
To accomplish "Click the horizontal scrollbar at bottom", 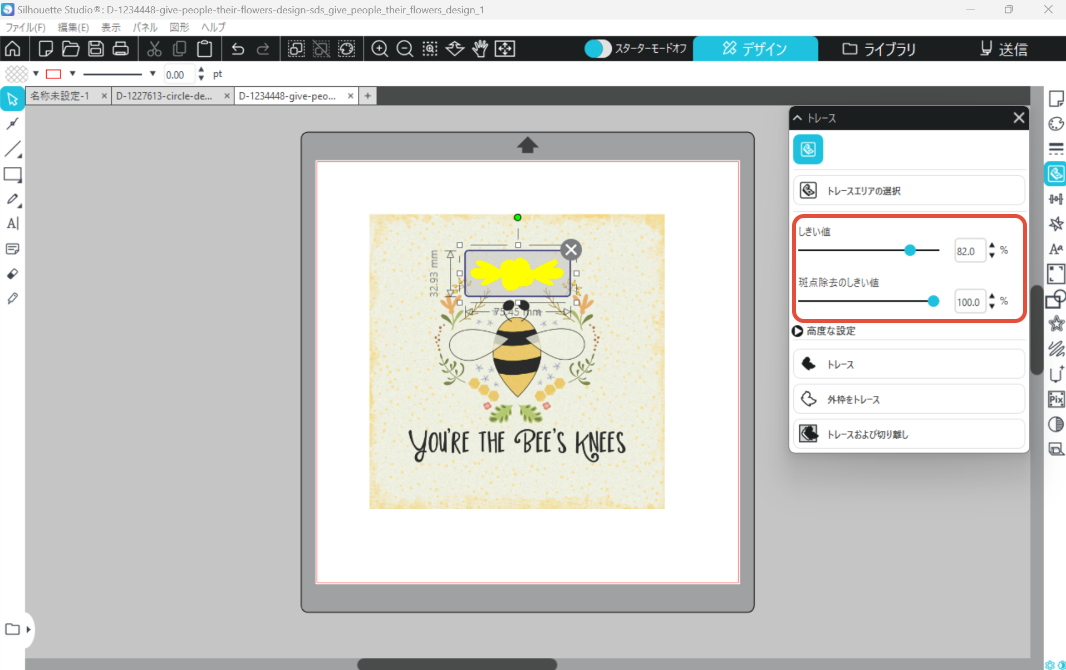I will point(457,664).
